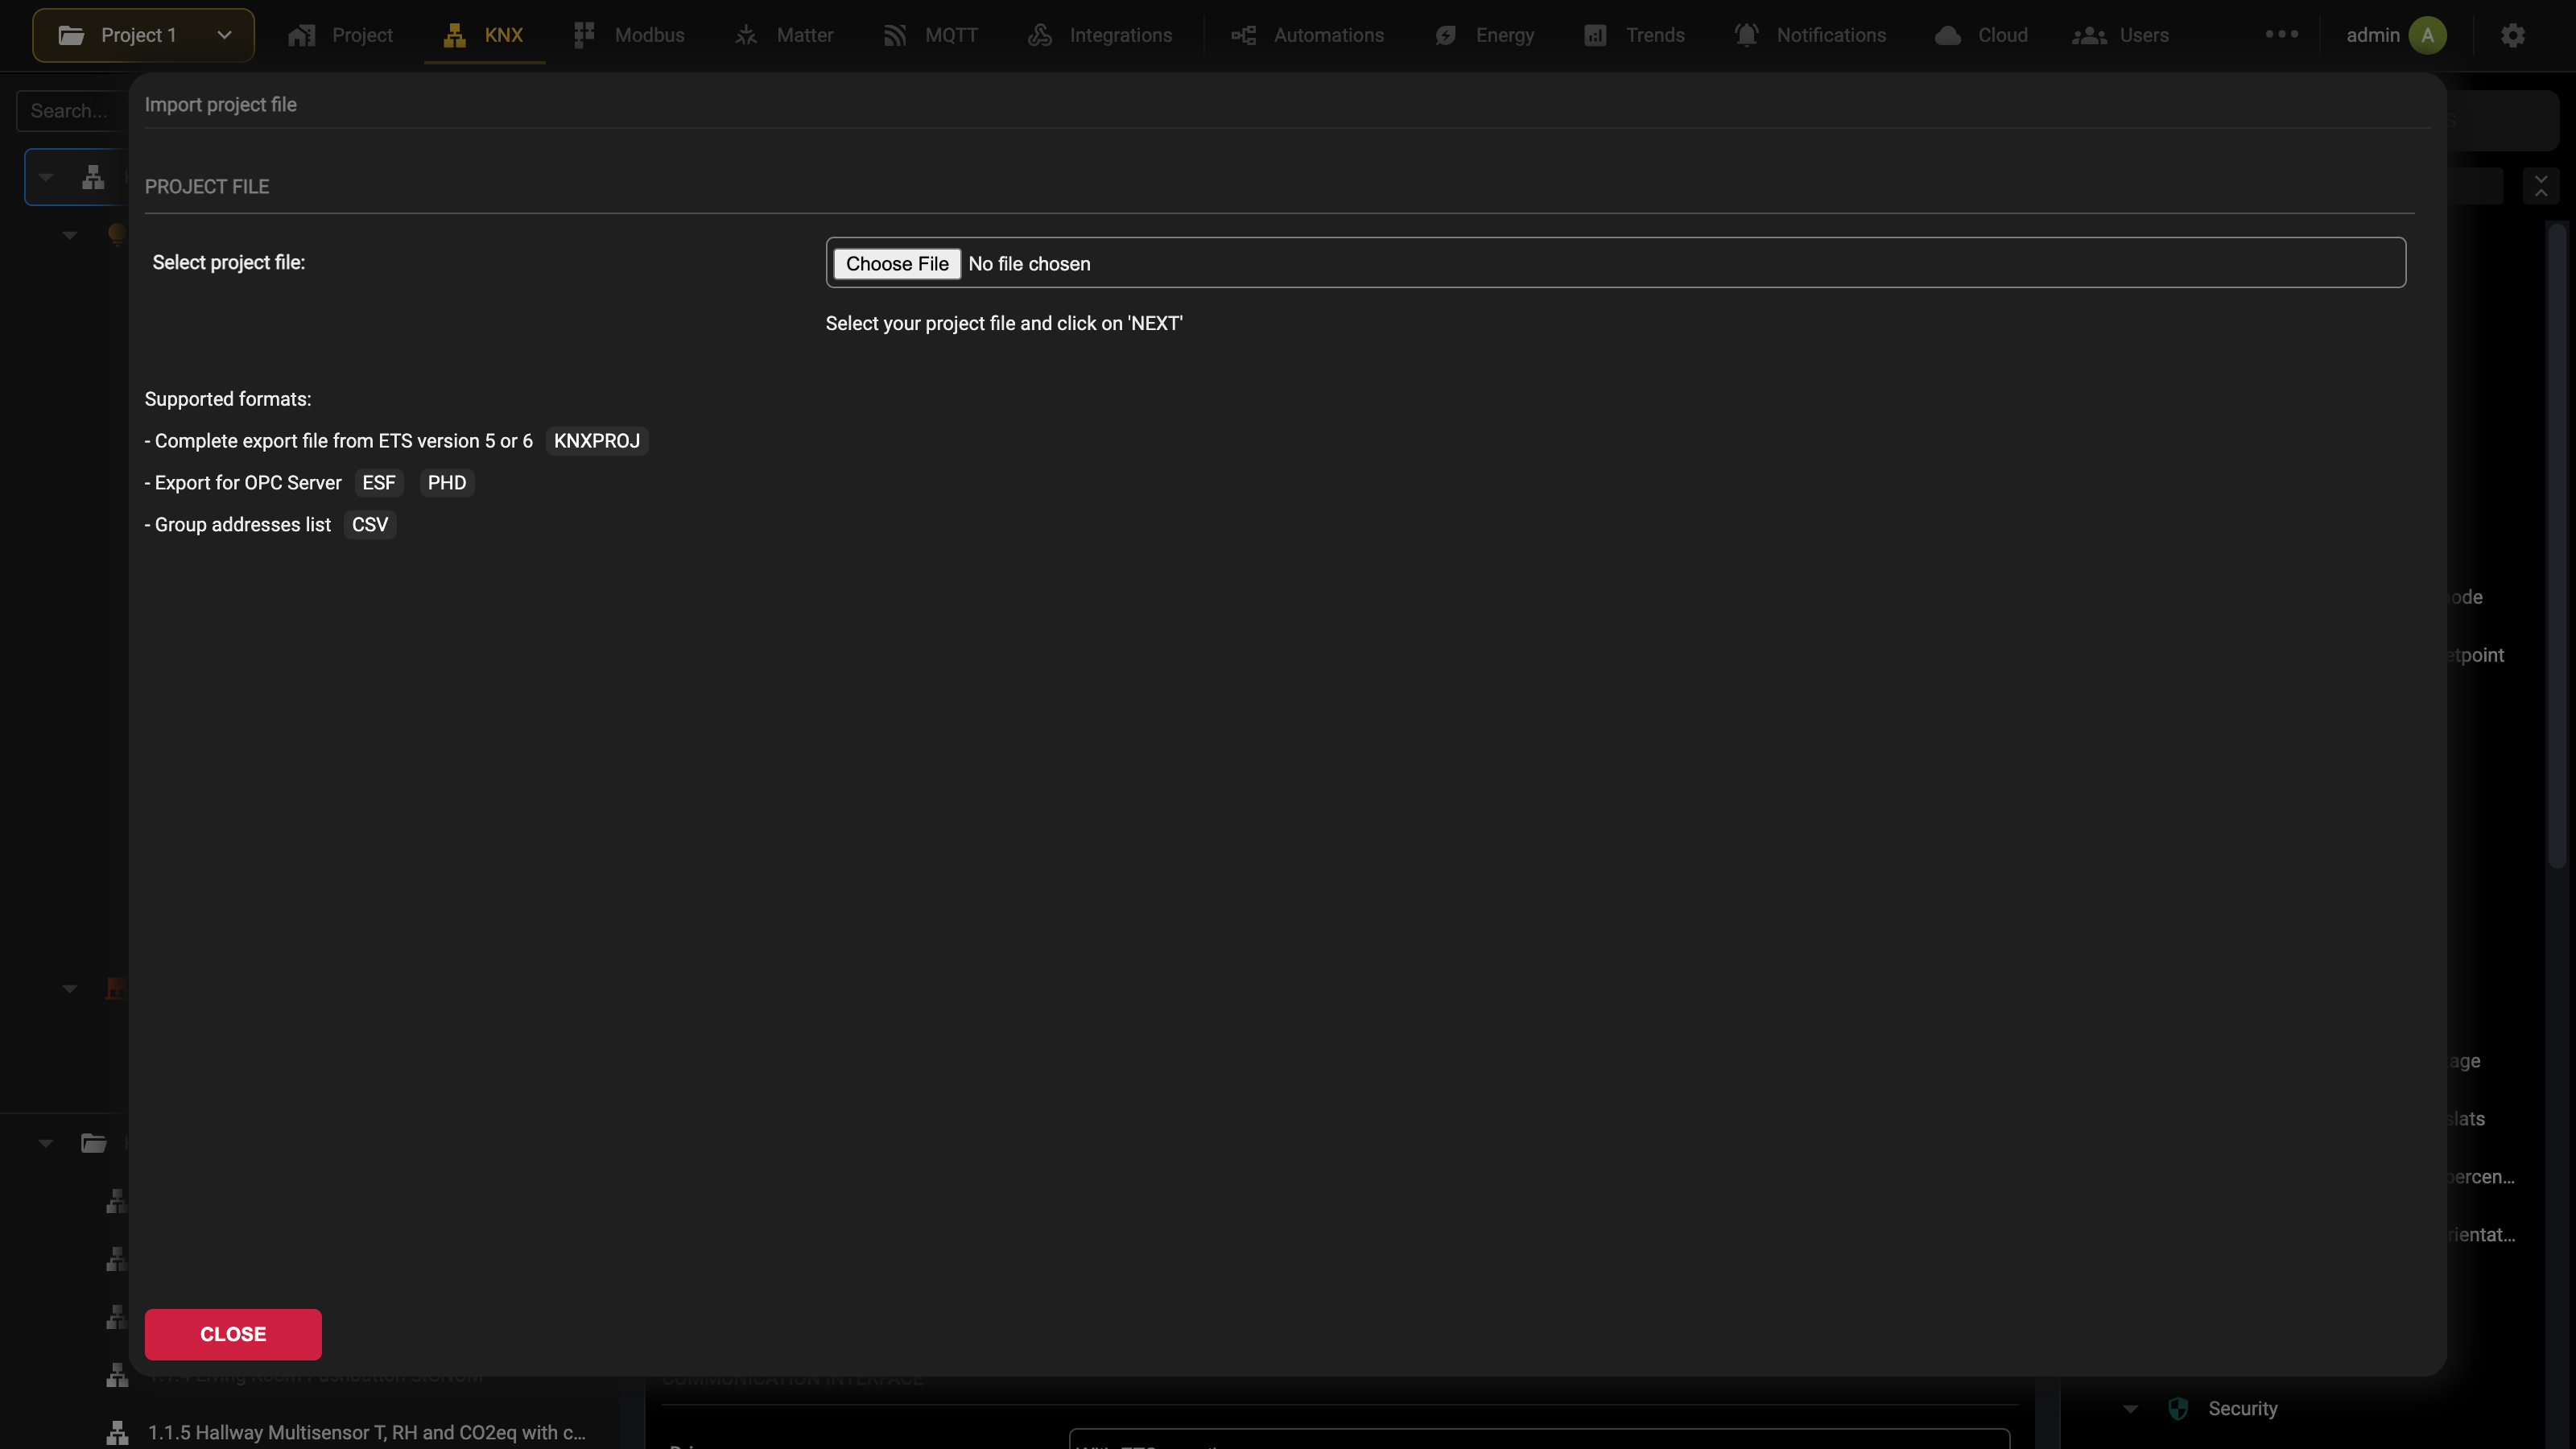
Task: Click the Users group icon
Action: [x=2089, y=35]
